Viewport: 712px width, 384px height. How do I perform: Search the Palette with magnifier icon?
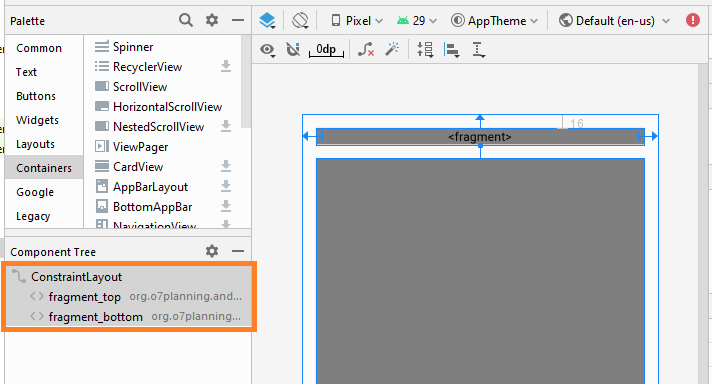point(185,20)
